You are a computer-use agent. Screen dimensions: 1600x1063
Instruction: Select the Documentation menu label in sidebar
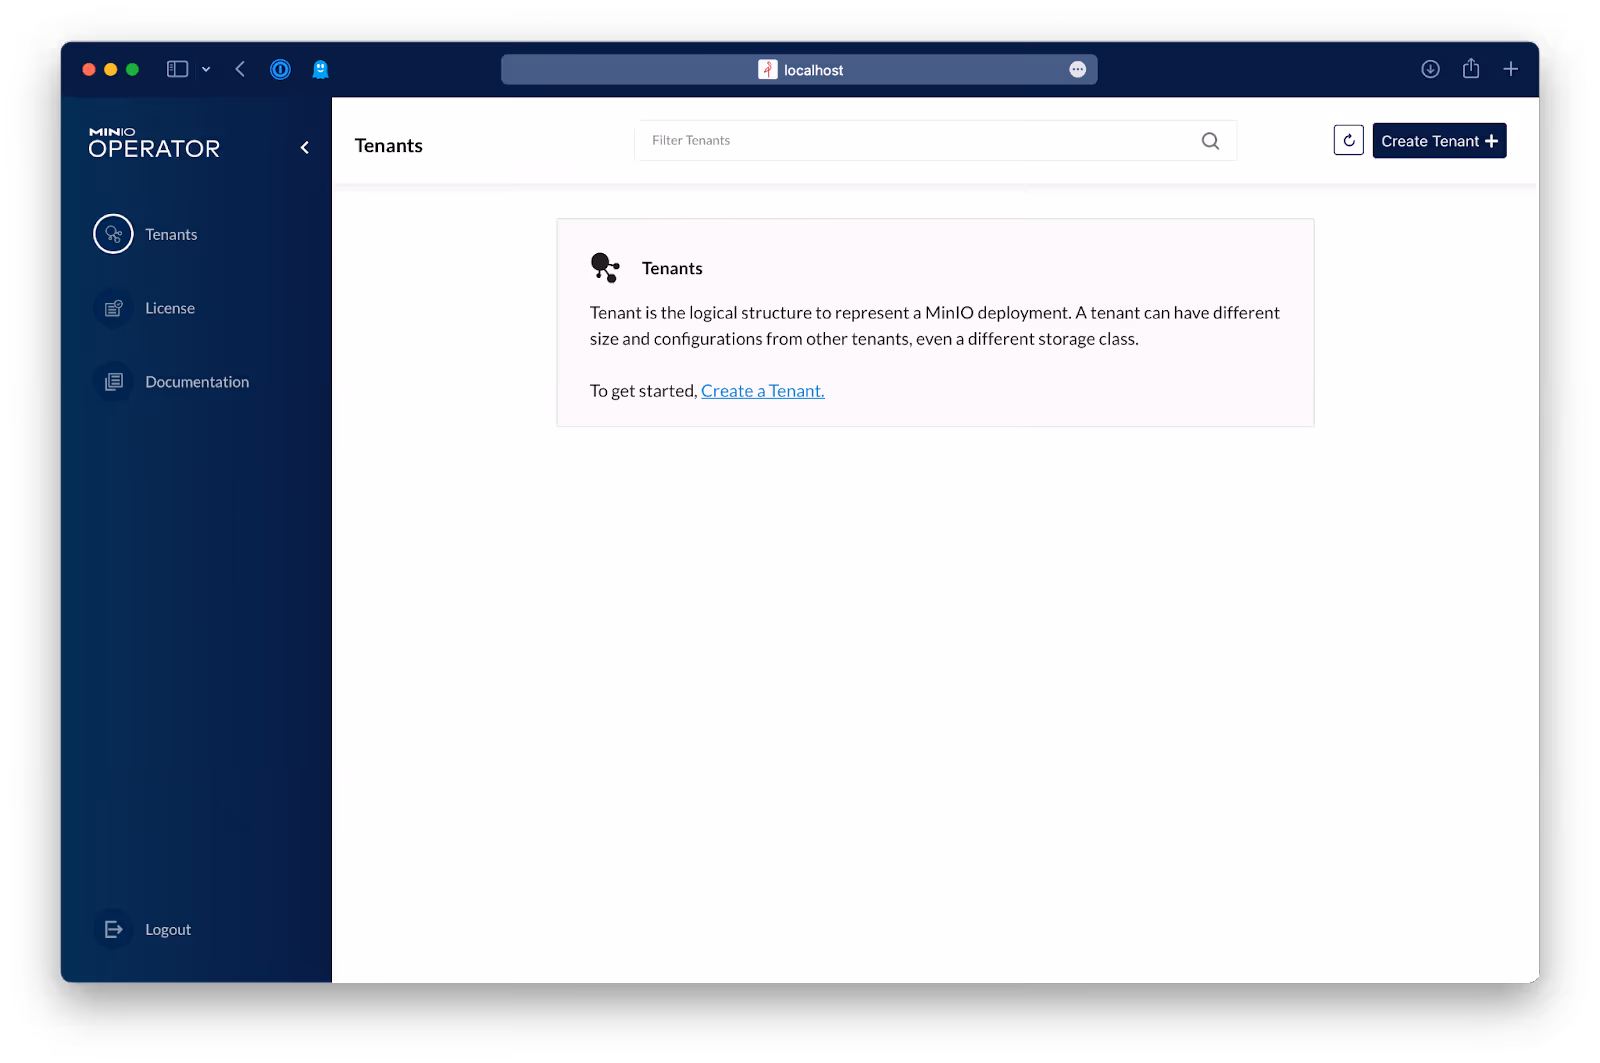197,382
